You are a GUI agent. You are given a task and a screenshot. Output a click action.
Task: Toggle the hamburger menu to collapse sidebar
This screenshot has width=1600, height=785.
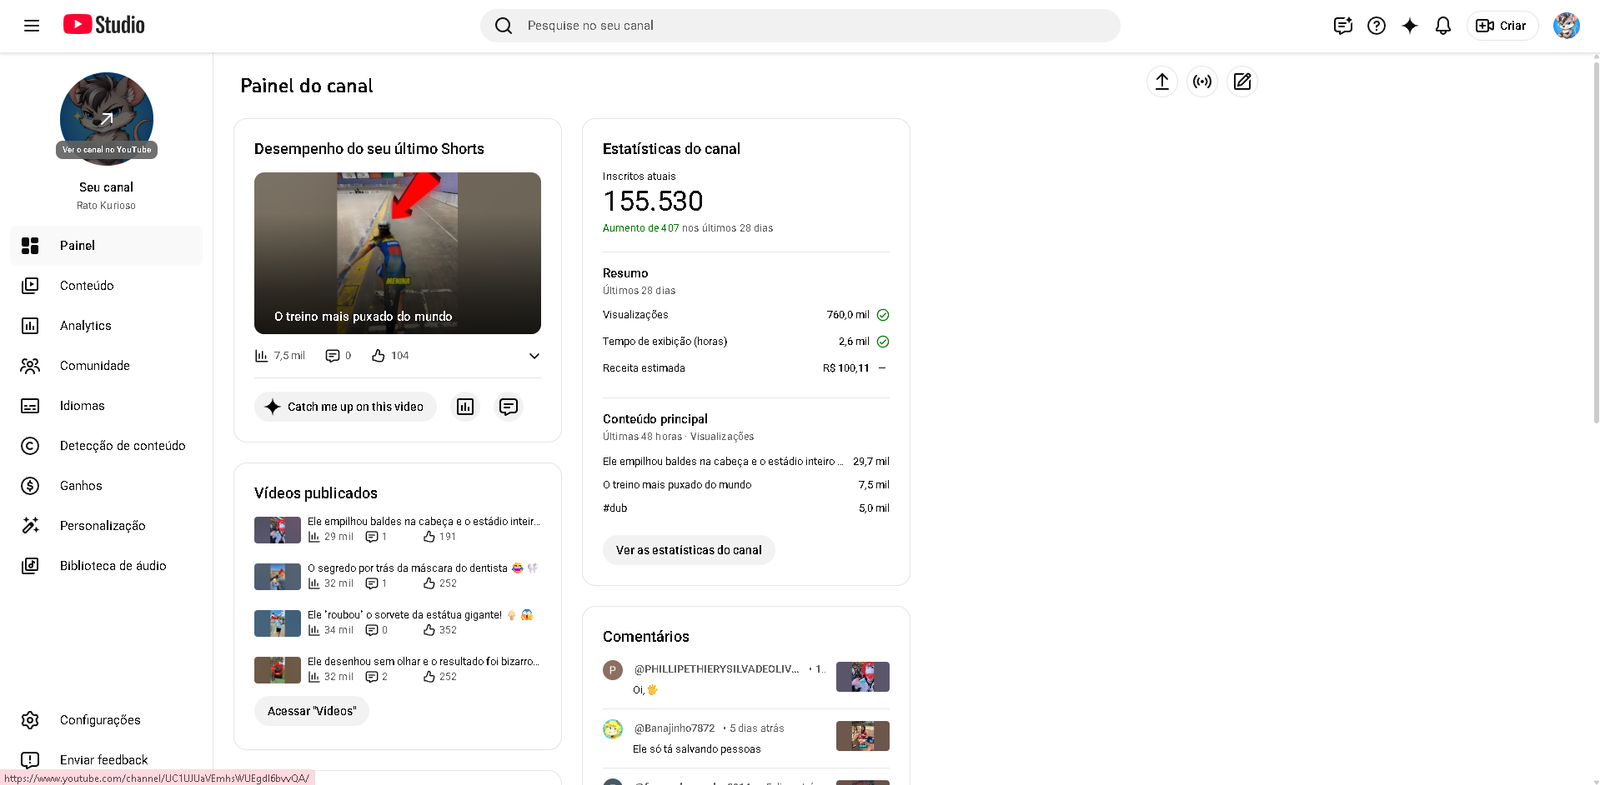[32, 26]
